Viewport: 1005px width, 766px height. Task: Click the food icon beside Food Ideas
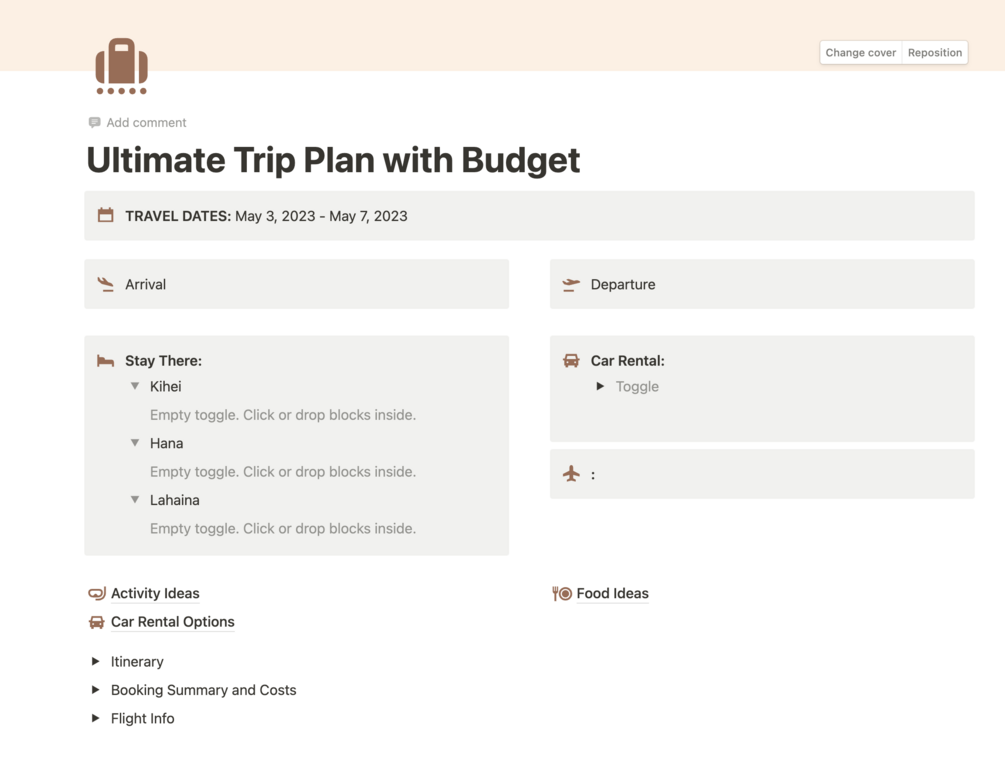click(560, 593)
